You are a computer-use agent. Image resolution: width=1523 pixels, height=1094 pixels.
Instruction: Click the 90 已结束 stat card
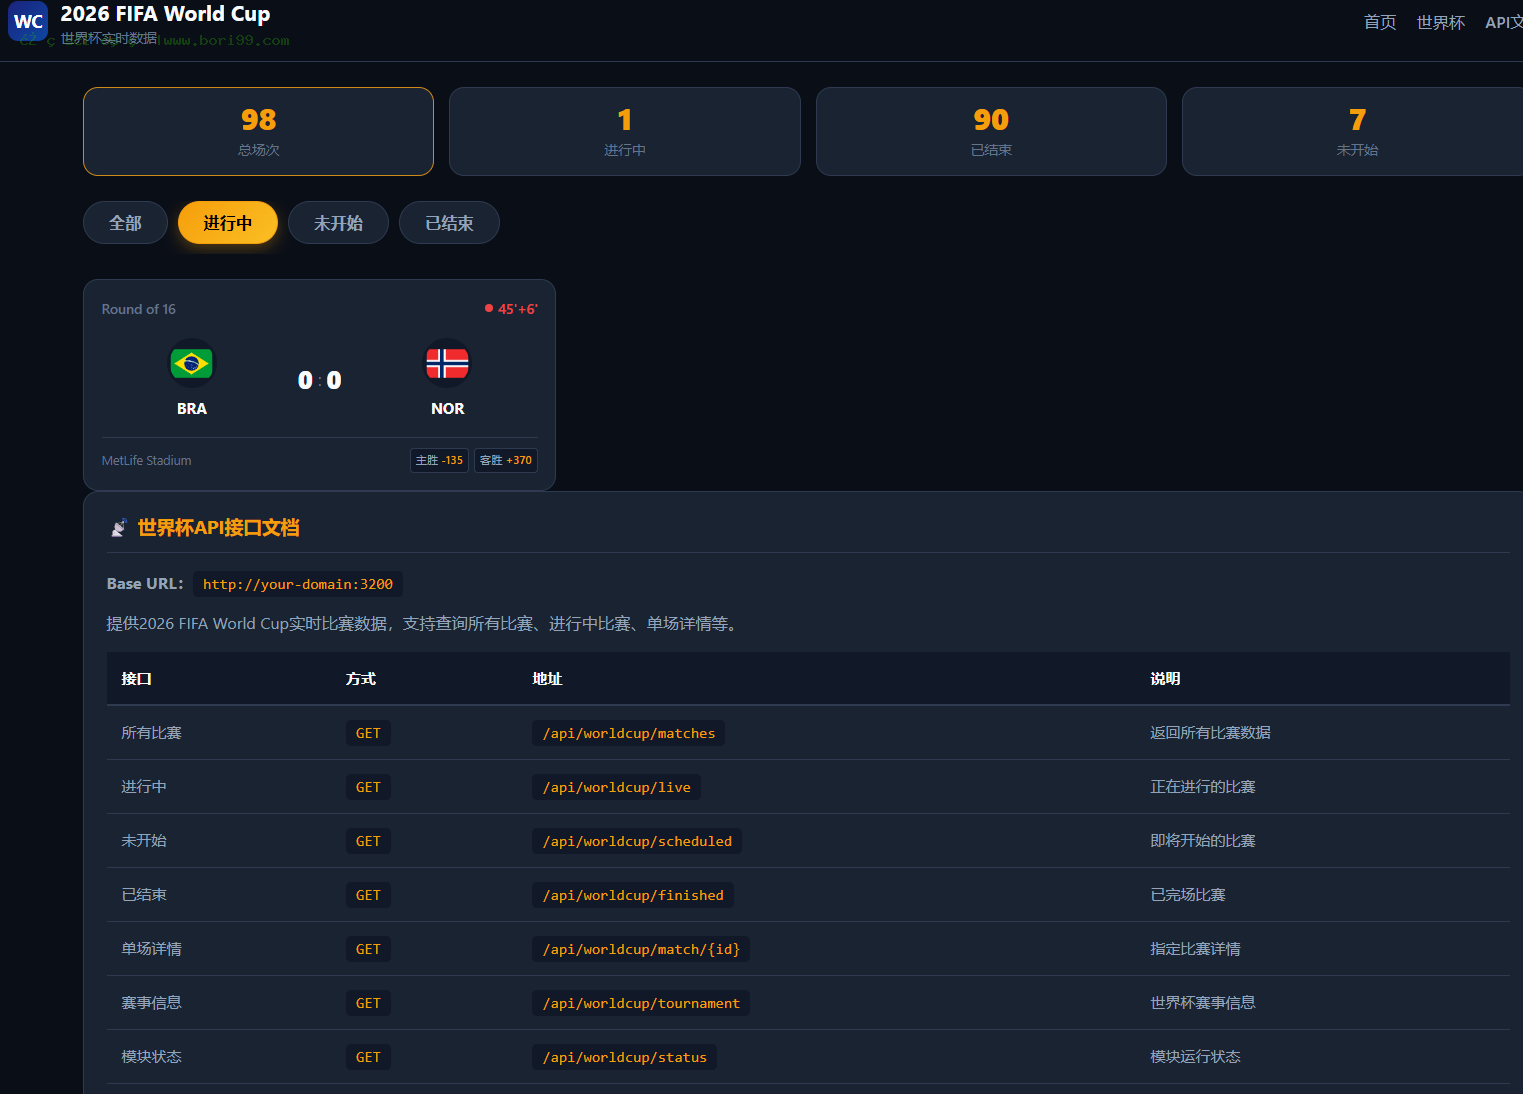(991, 131)
